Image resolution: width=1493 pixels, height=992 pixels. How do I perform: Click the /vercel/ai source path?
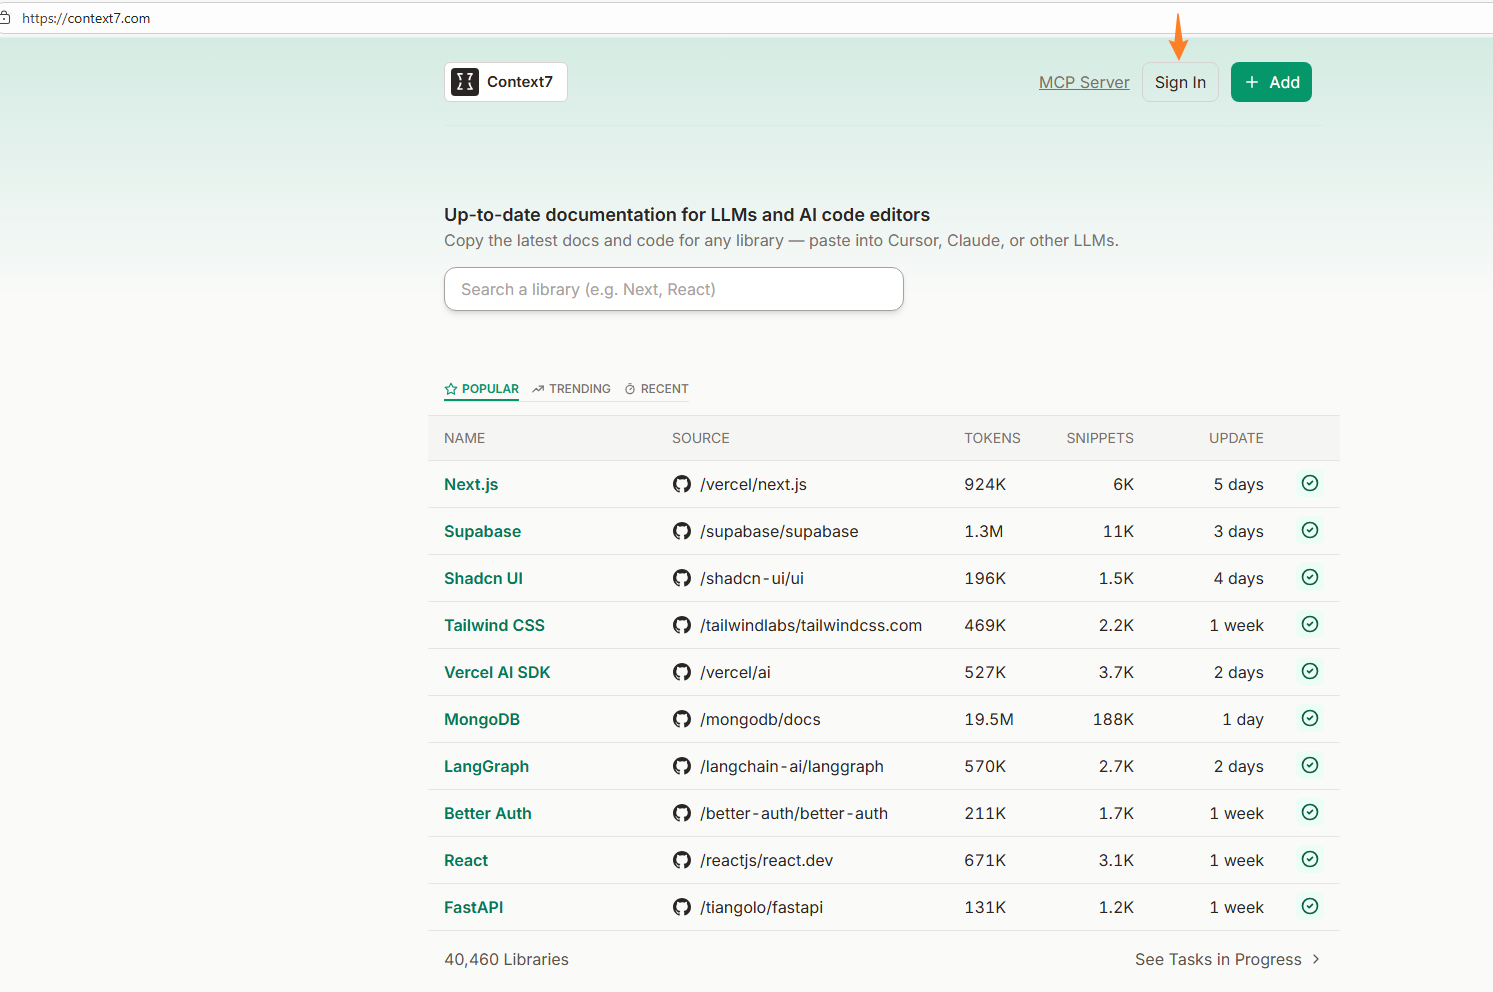click(735, 672)
